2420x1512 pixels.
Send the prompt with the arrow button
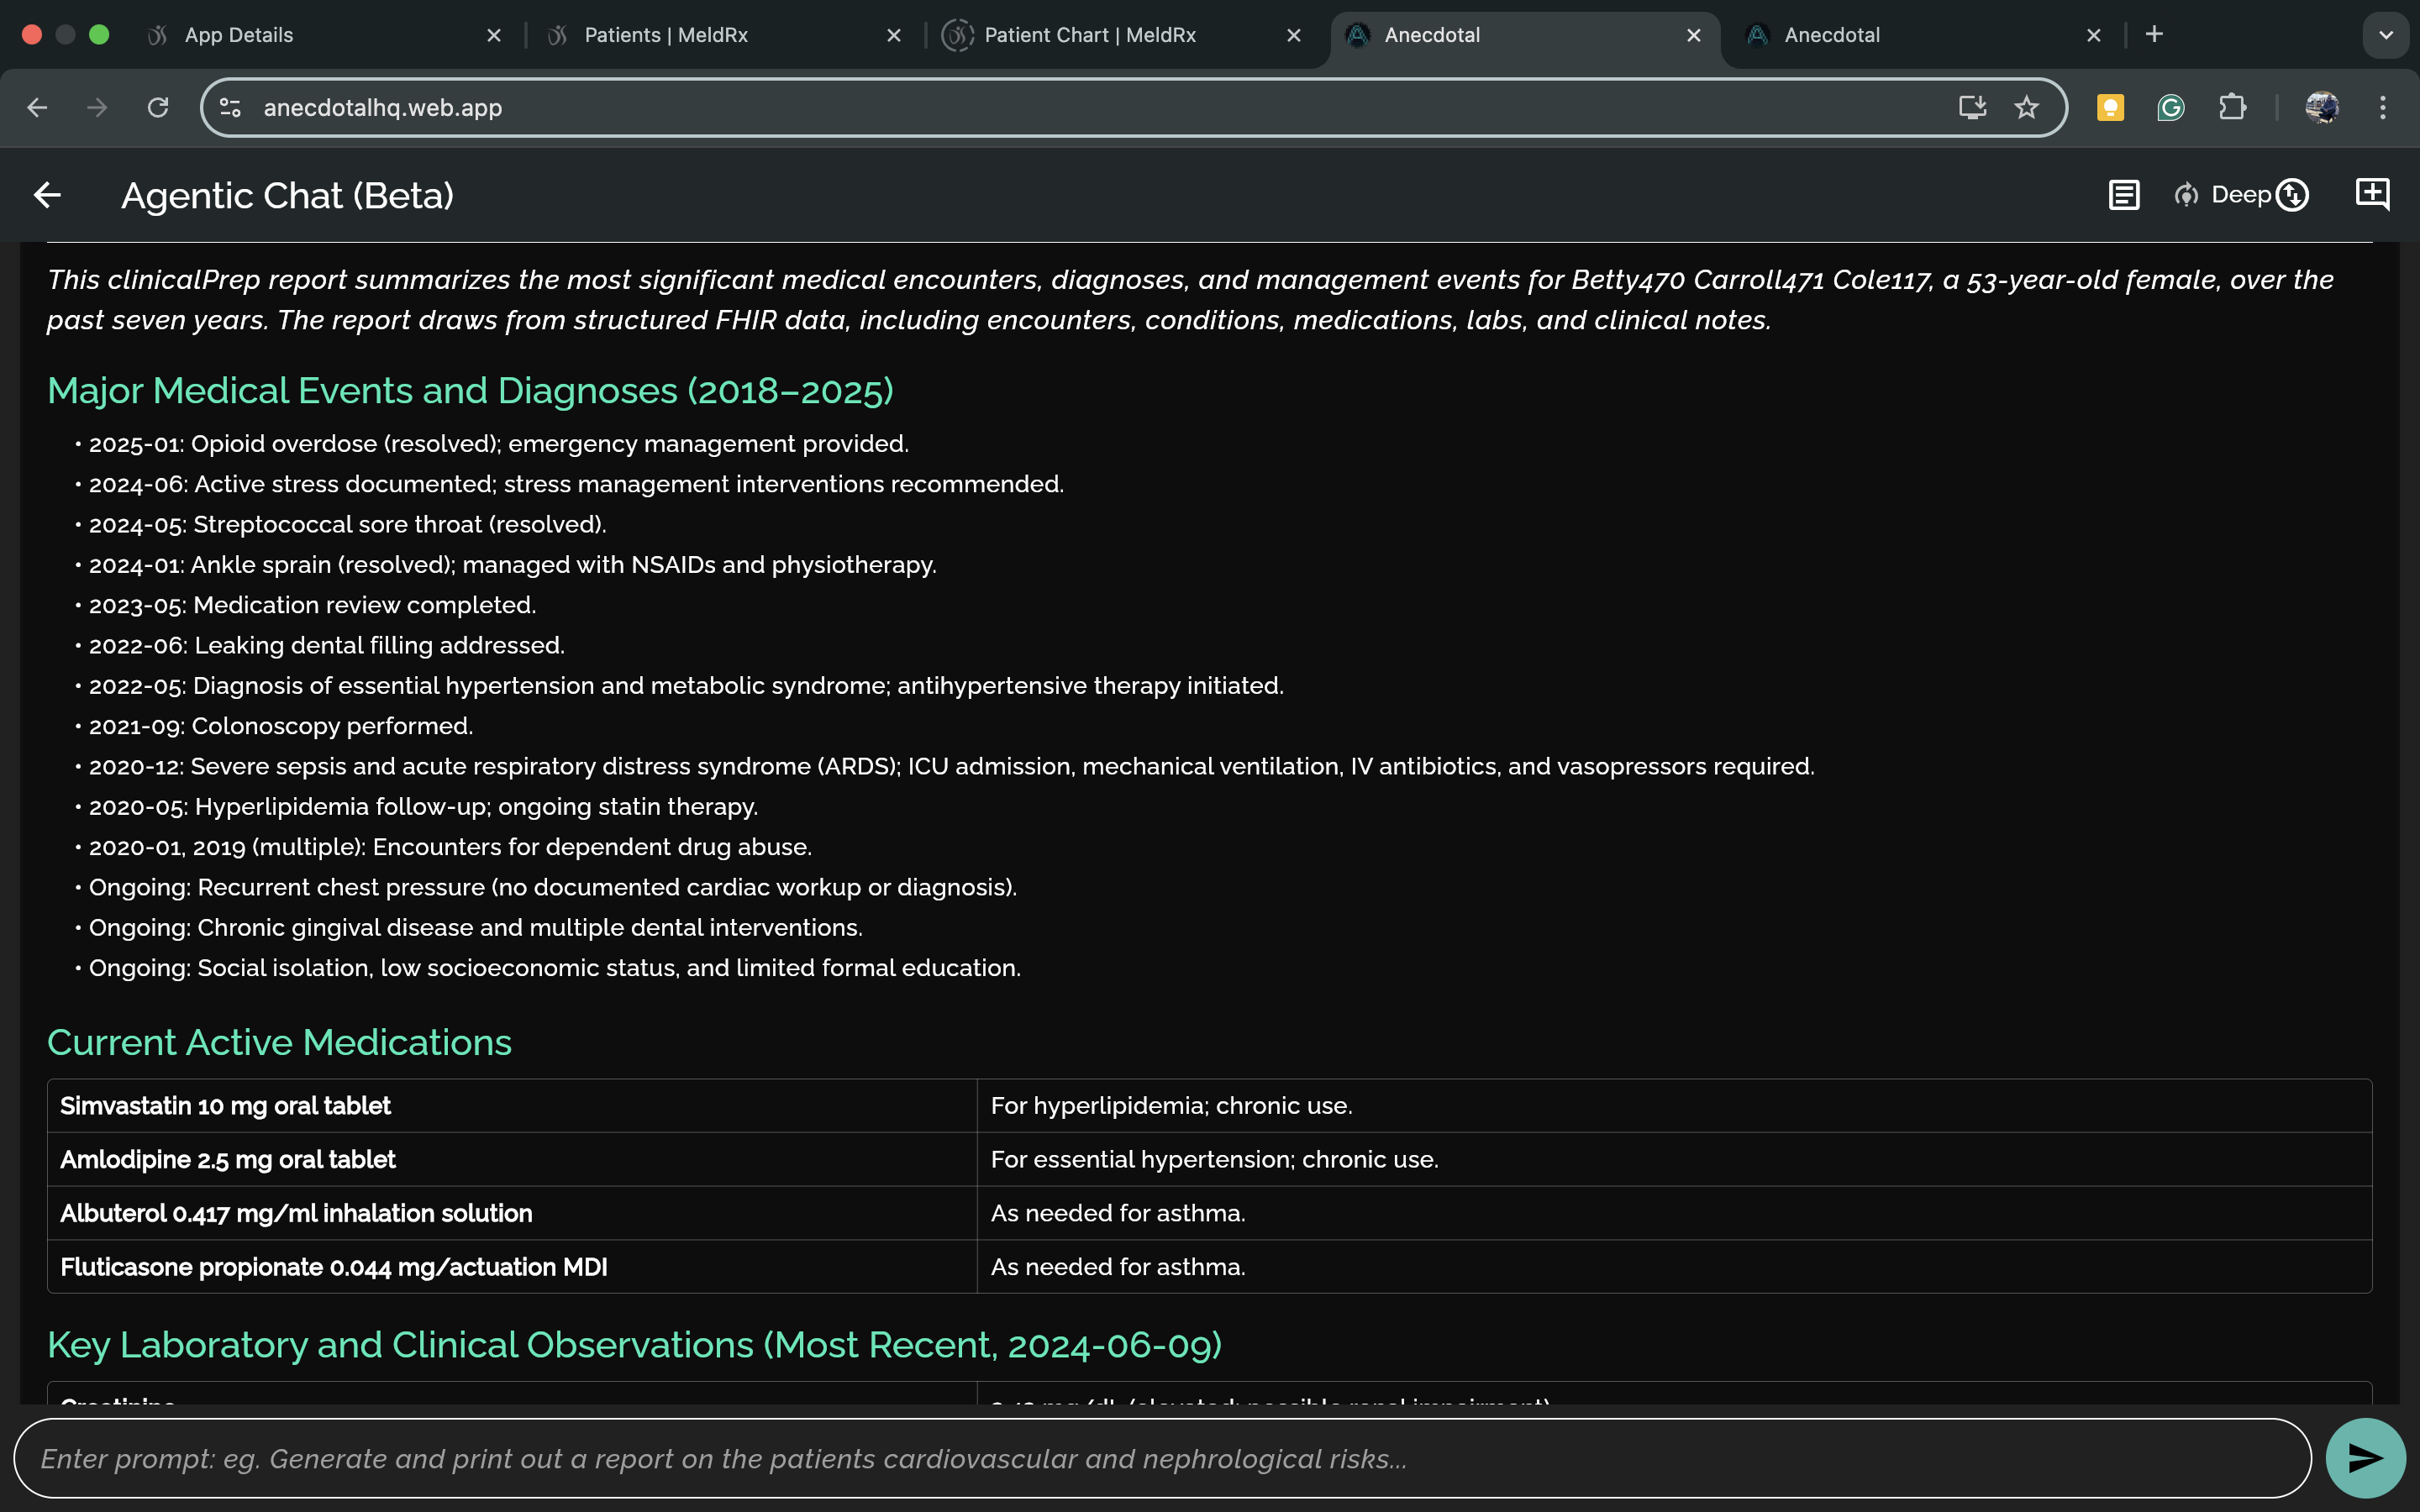(x=2364, y=1458)
